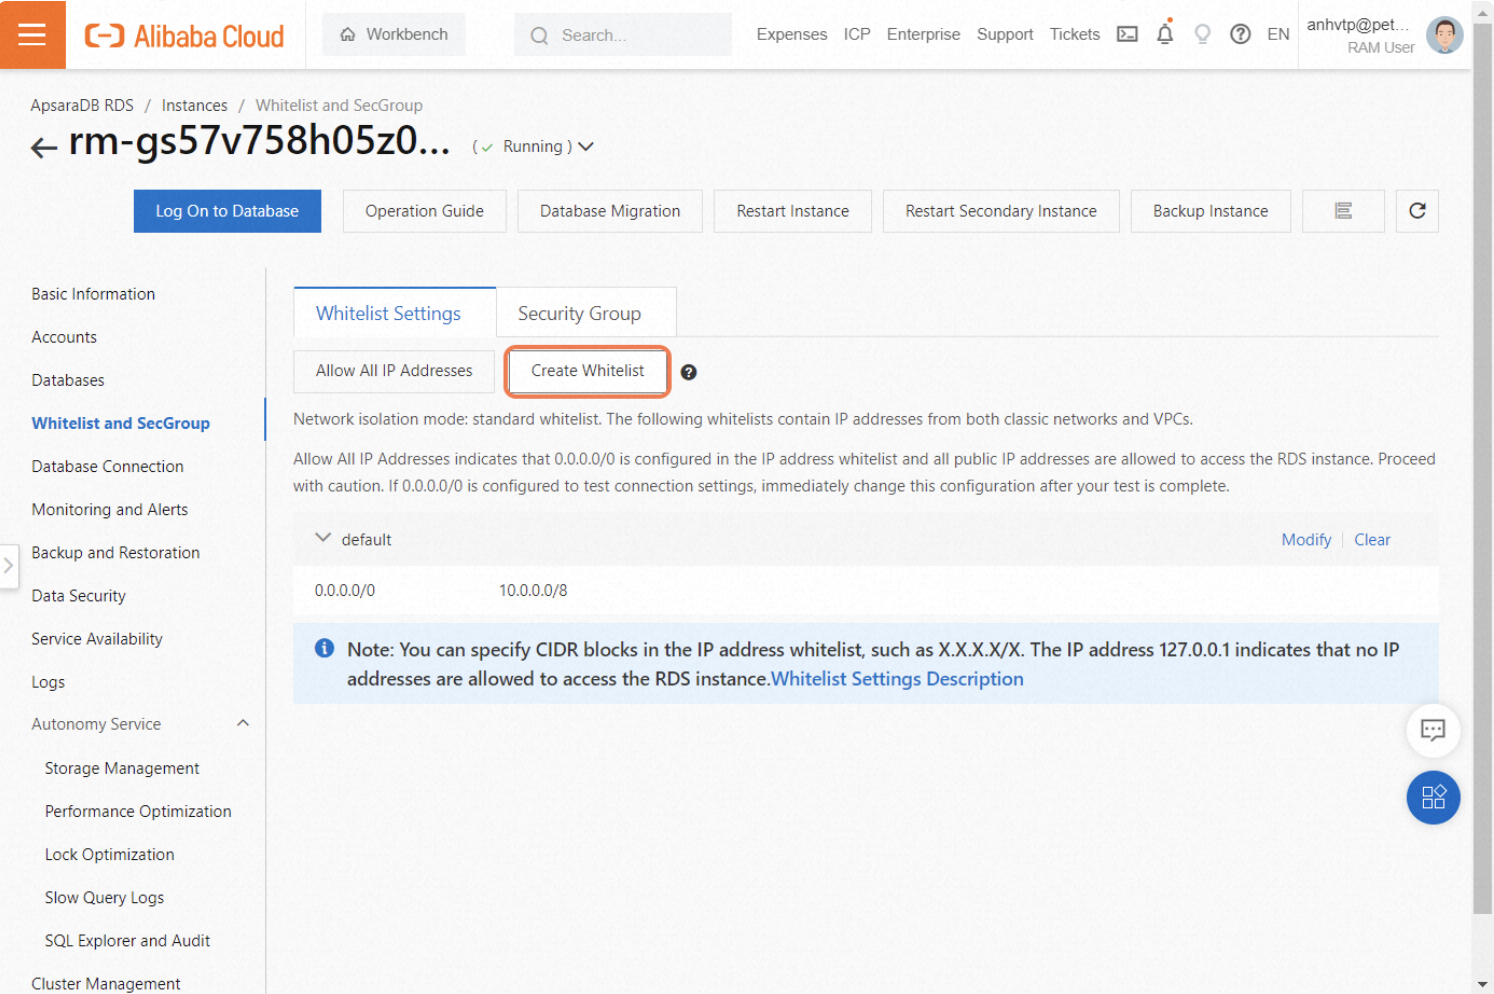Image resolution: width=1494 pixels, height=994 pixels.
Task: Click Log On to Database
Action: pos(227,211)
